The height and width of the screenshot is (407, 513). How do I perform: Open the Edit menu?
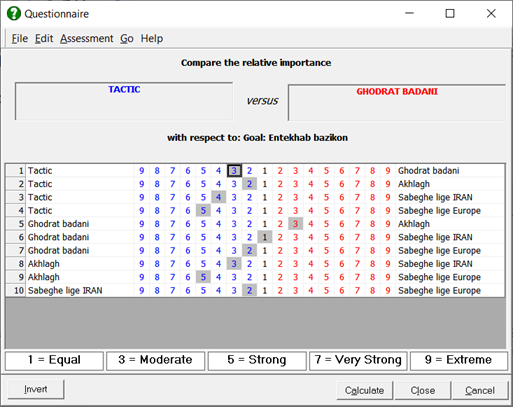(x=44, y=39)
